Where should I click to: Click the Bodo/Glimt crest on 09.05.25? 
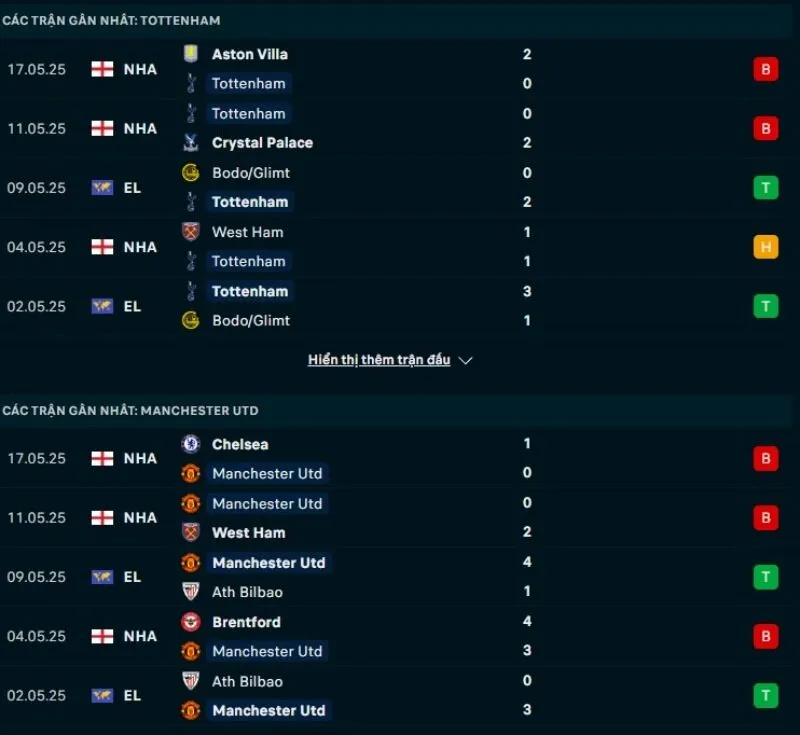pyautogui.click(x=191, y=173)
